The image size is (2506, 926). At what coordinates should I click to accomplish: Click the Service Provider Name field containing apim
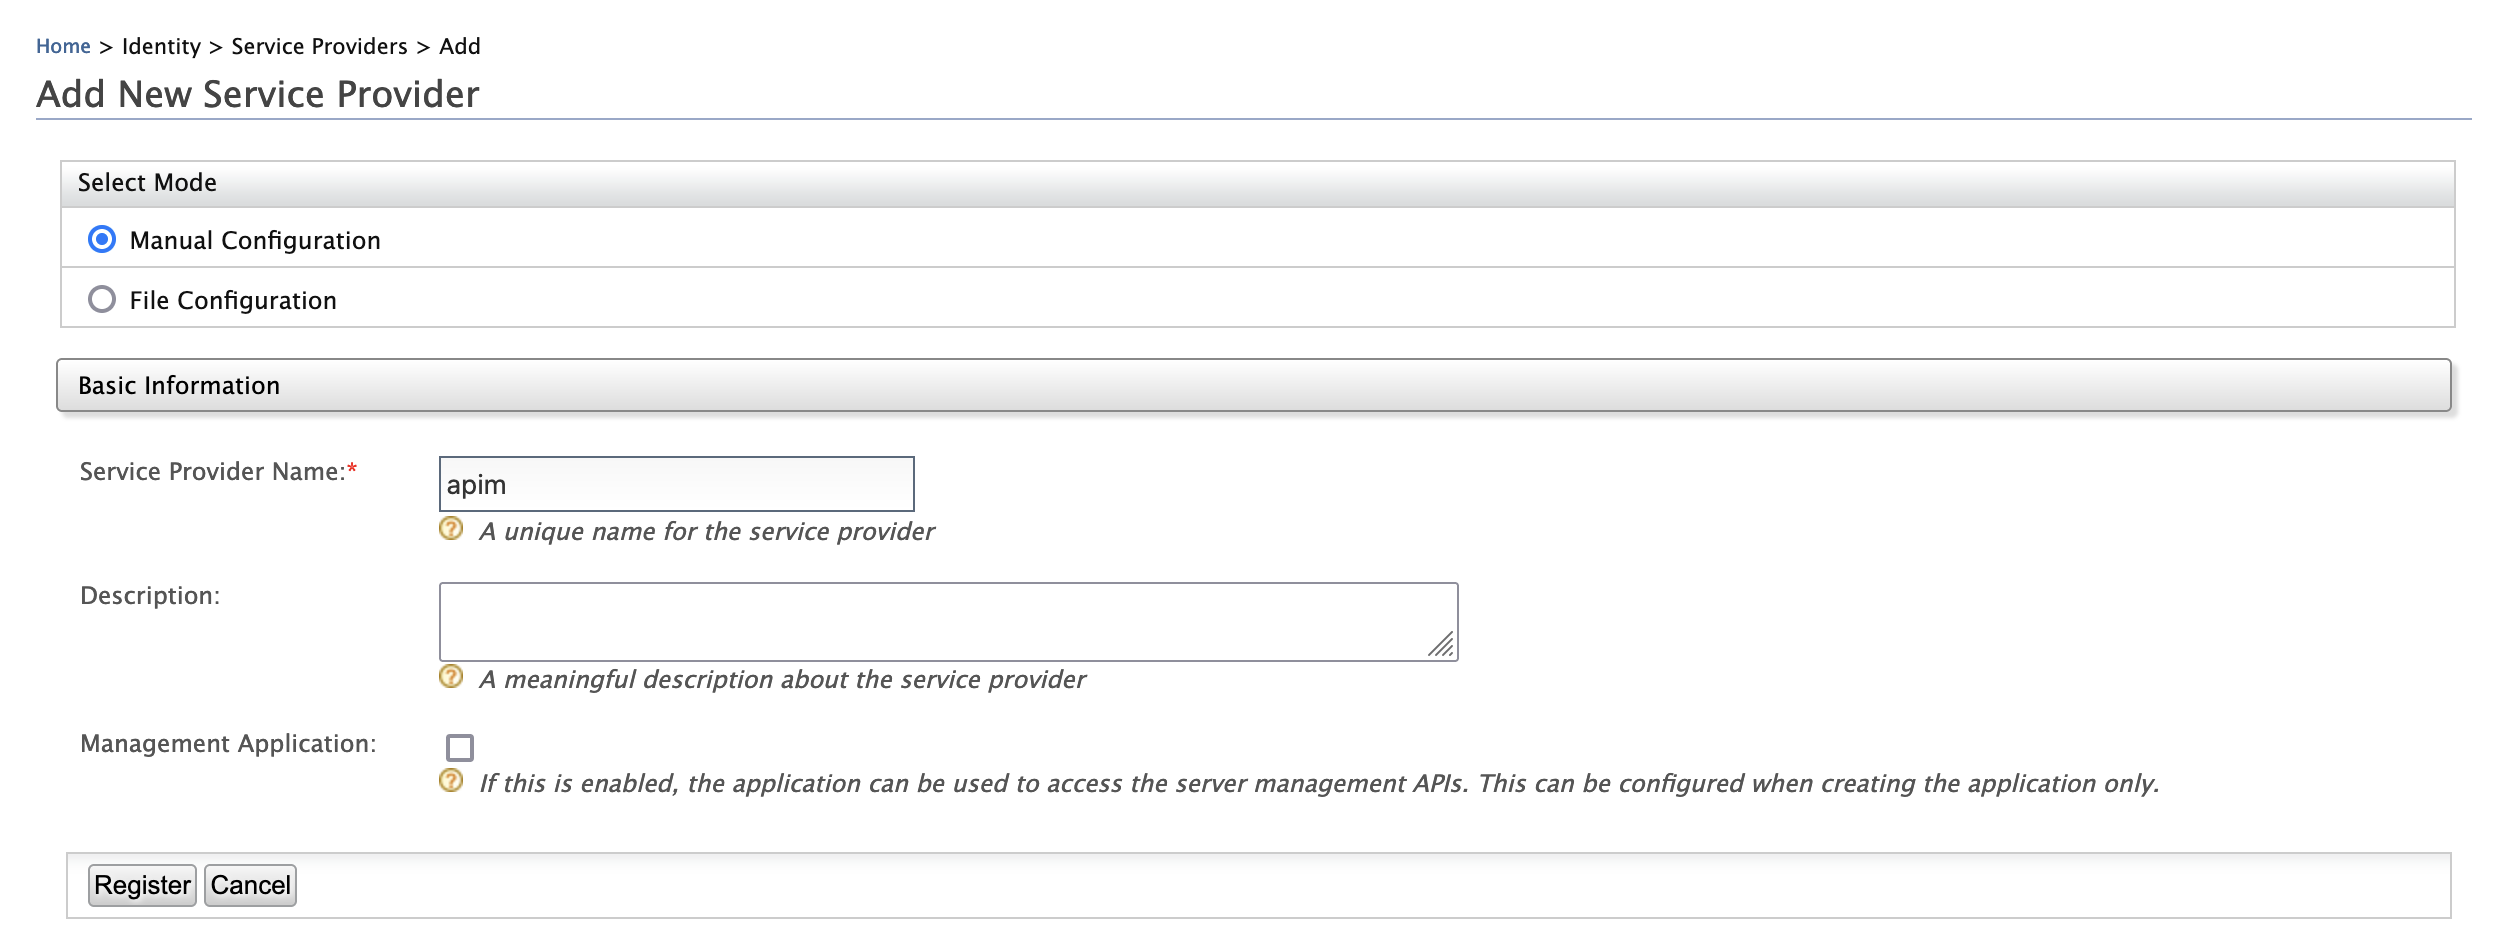pos(676,483)
